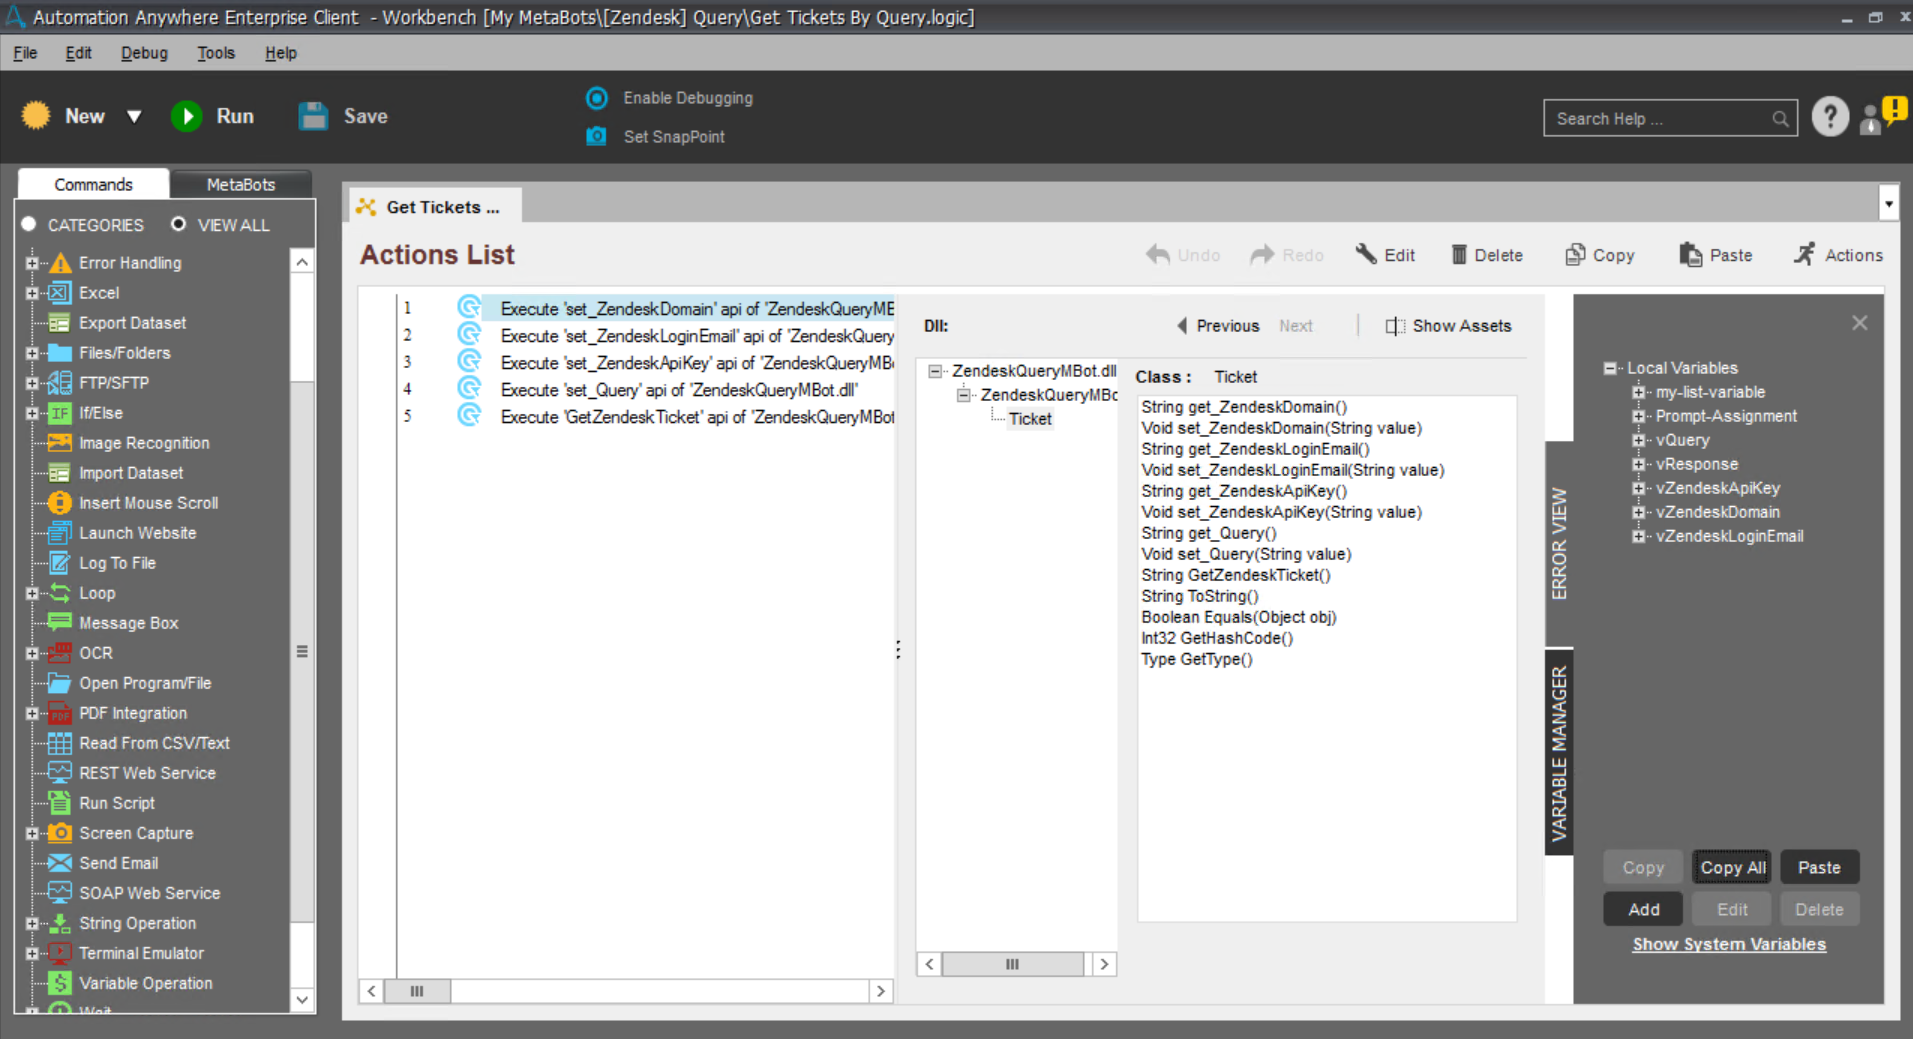Viewport: 1913px width, 1039px height.
Task: Click the Send Email envelope icon
Action: pyautogui.click(x=60, y=863)
